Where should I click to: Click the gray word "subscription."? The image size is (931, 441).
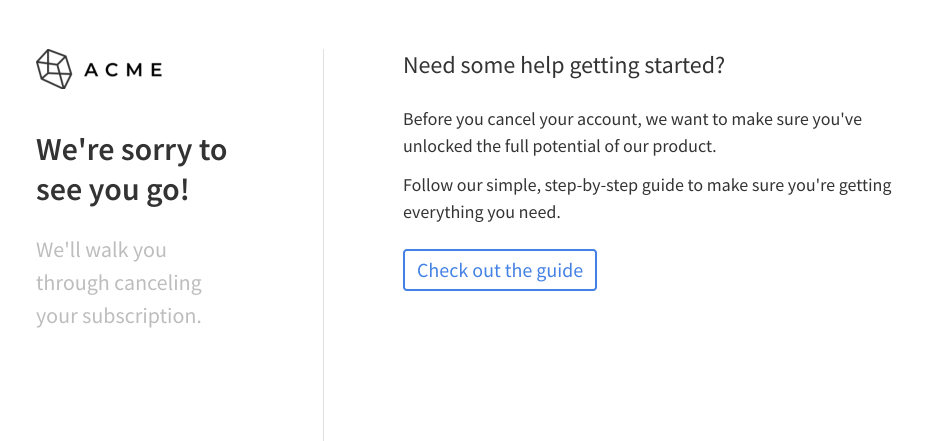(142, 316)
